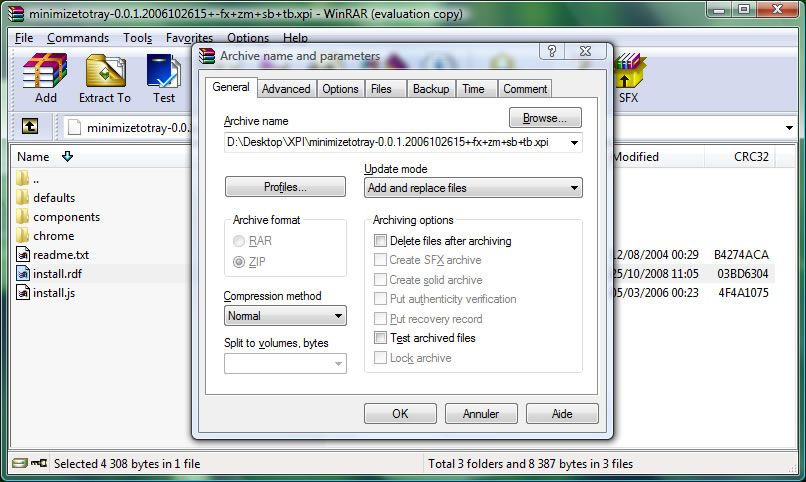Screen dimensions: 806x482
Task: Close the Archive name and parameters dialog
Action: click(x=585, y=51)
